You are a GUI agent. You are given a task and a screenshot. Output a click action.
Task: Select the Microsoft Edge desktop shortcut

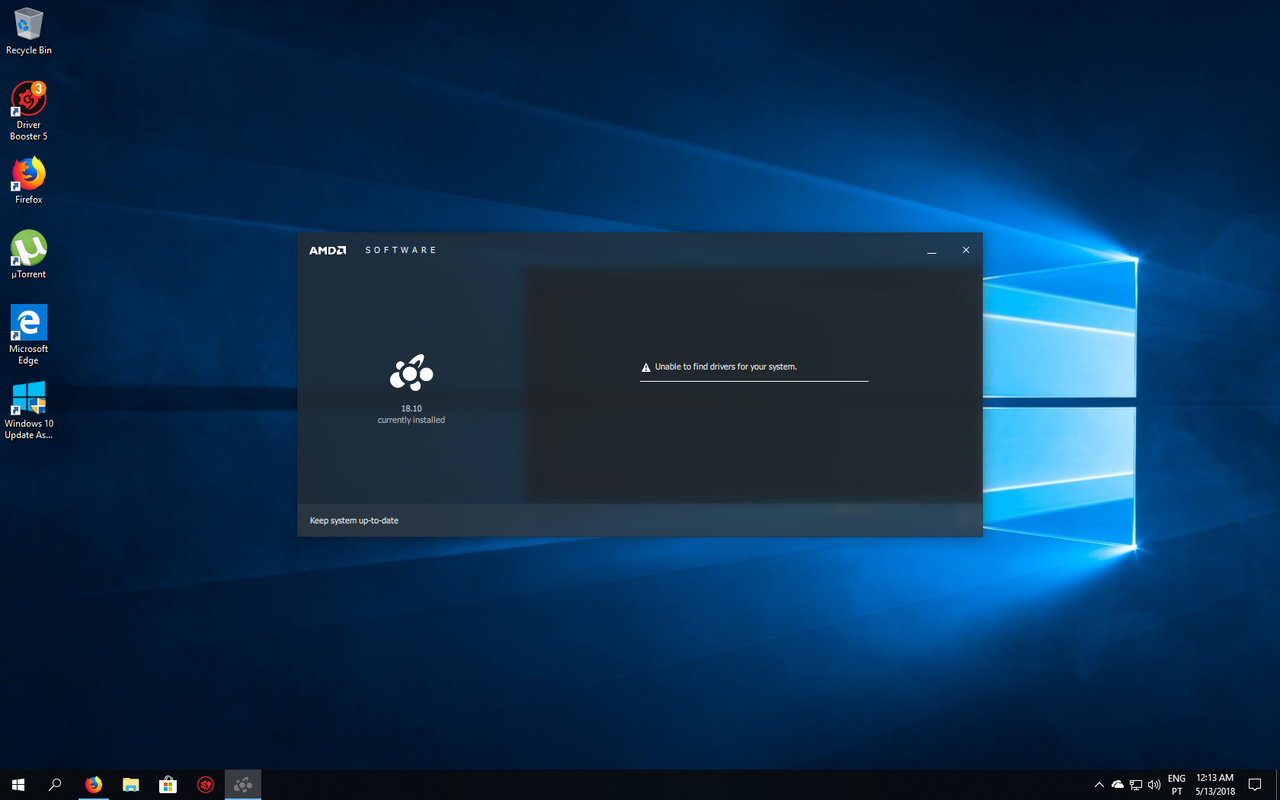(x=29, y=335)
